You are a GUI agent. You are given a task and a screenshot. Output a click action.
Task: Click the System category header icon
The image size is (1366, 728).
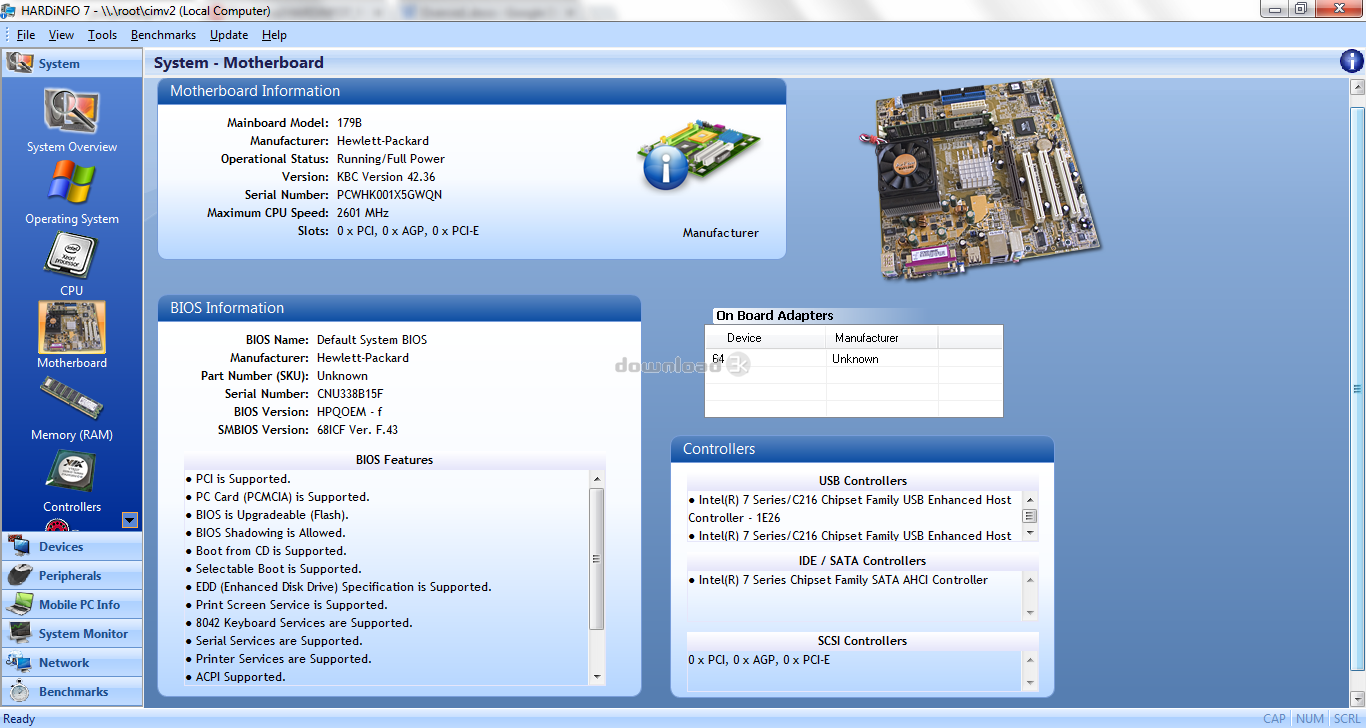tap(19, 63)
